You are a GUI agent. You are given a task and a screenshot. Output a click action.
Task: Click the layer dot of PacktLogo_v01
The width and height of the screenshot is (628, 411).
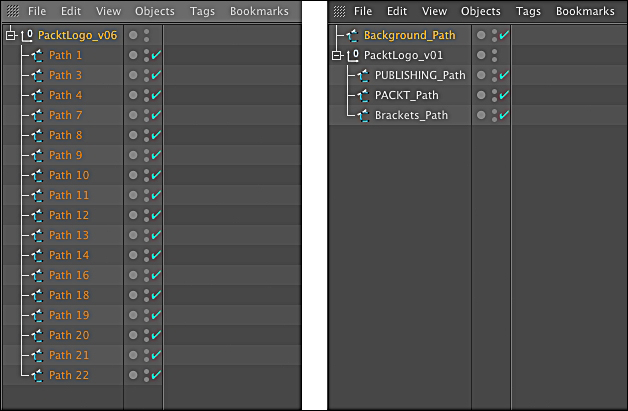coord(481,55)
